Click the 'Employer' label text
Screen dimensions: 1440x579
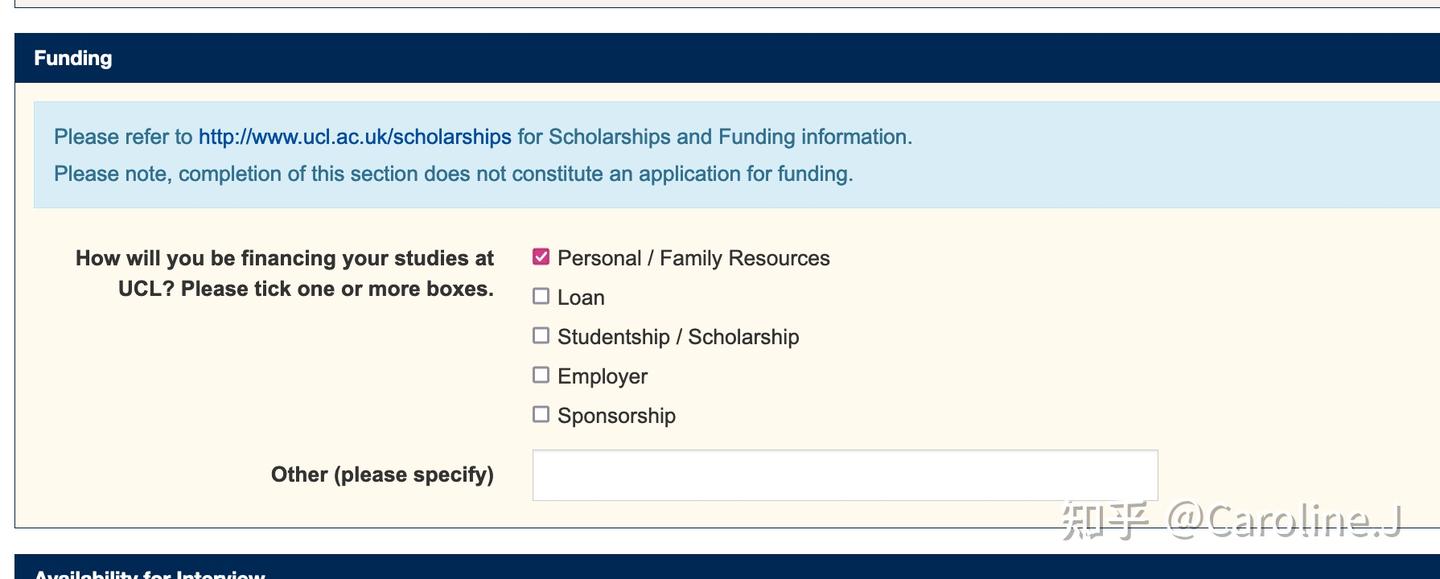click(603, 377)
